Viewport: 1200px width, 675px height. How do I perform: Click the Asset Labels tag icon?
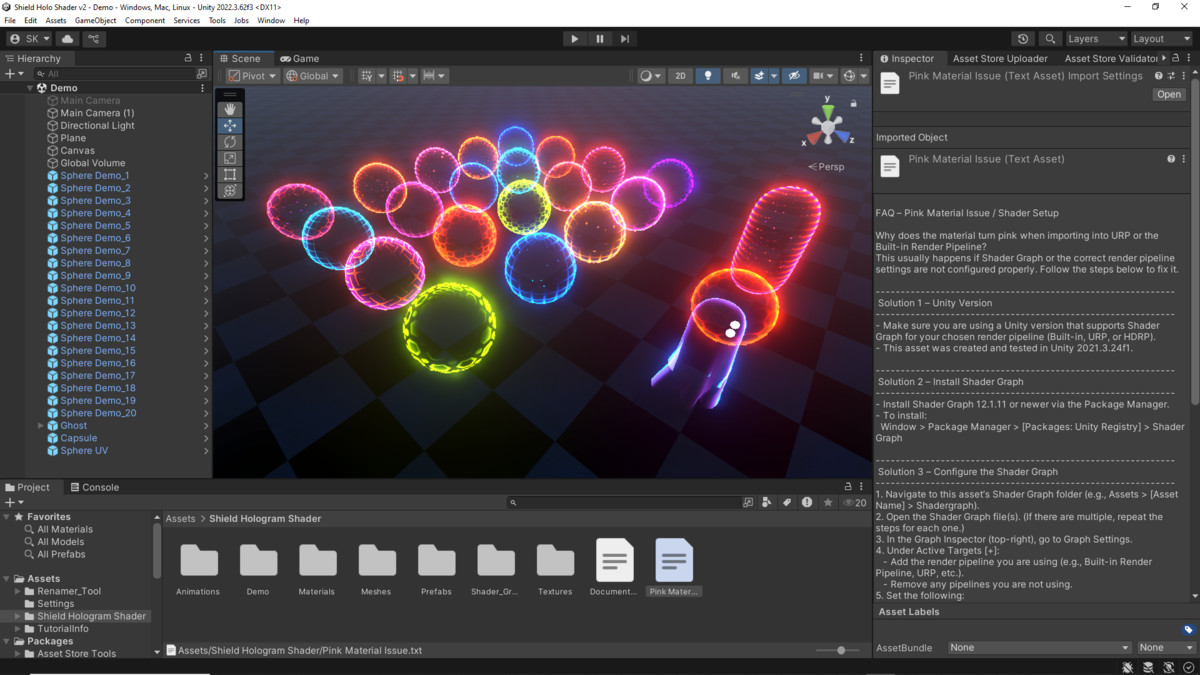1188,630
